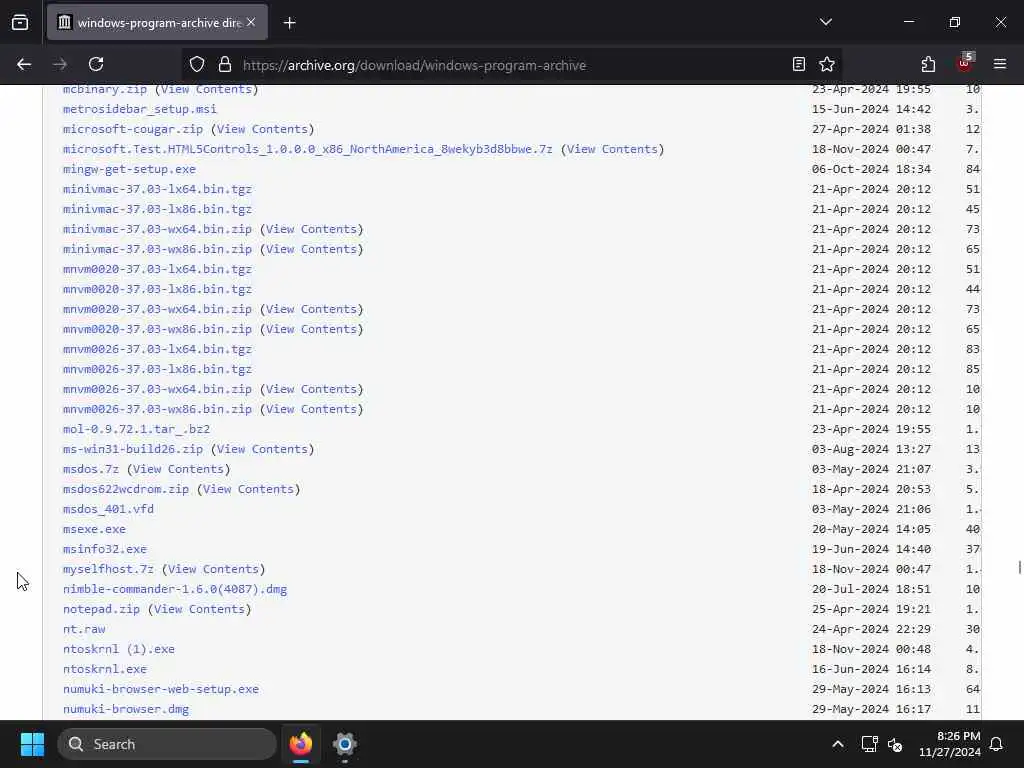This screenshot has width=1024, height=768.
Task: Download minivmac-37.03-wx86.bin.zip
Action: click(157, 249)
